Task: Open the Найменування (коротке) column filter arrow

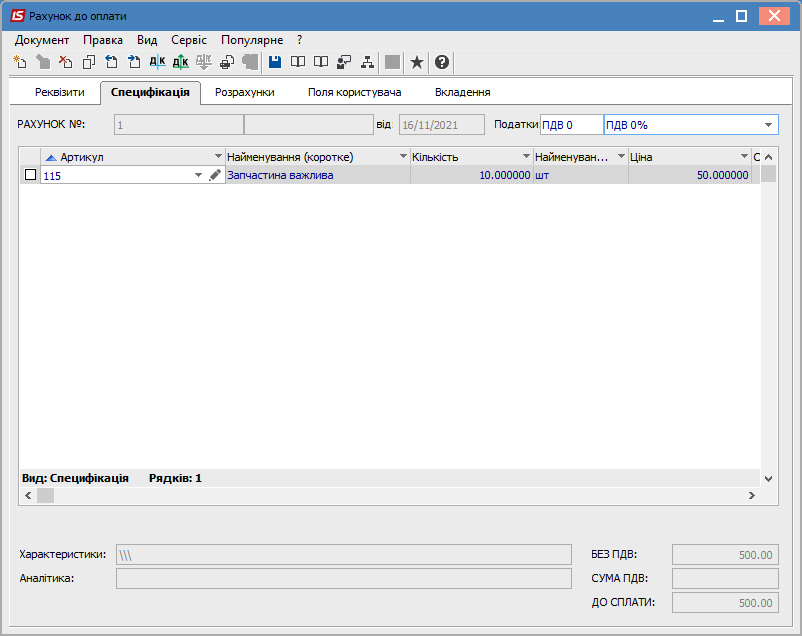Action: 404,156
